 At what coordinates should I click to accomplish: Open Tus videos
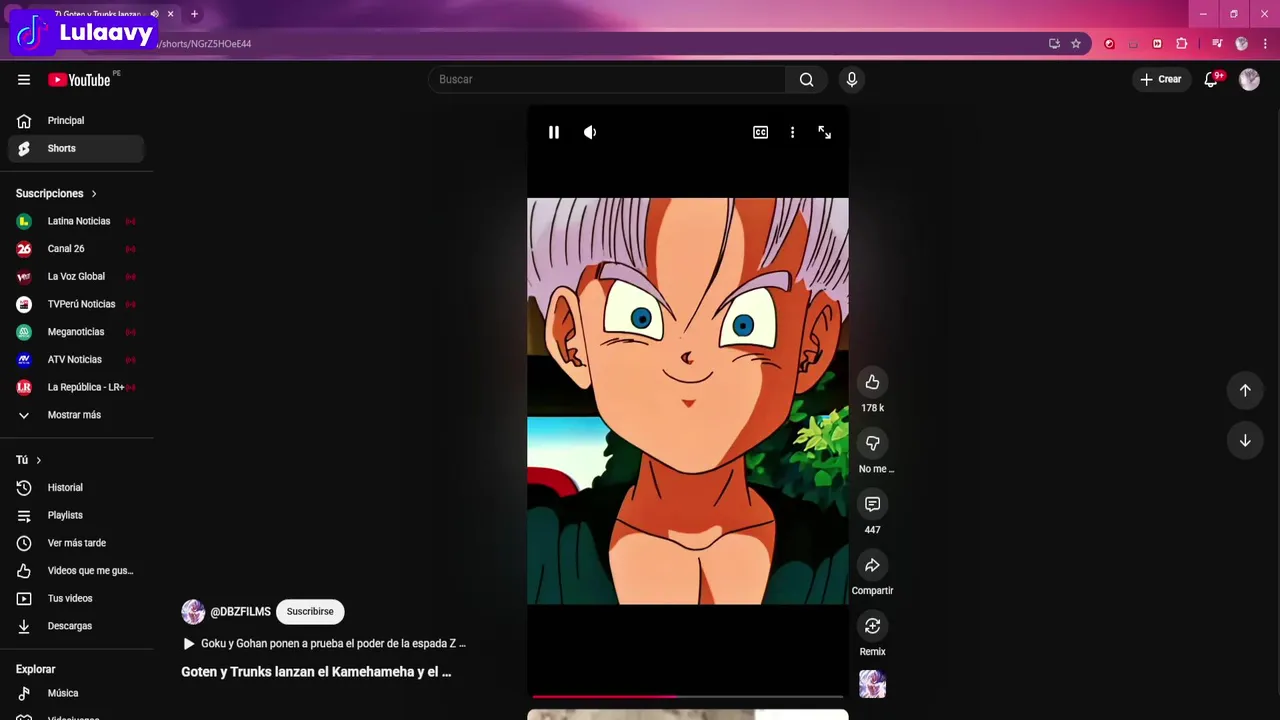coord(76,598)
